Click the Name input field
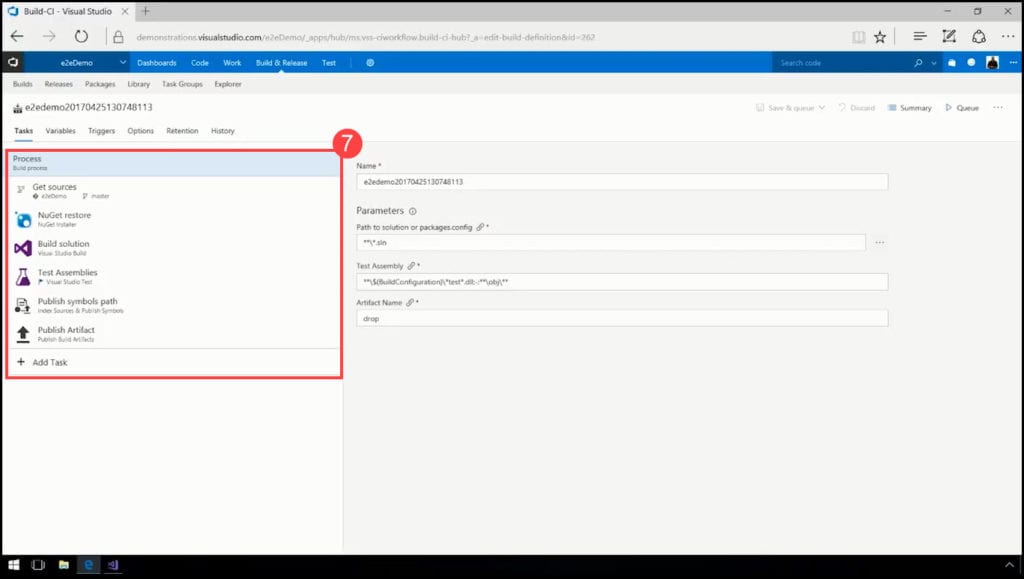The image size is (1024, 579). coord(622,181)
